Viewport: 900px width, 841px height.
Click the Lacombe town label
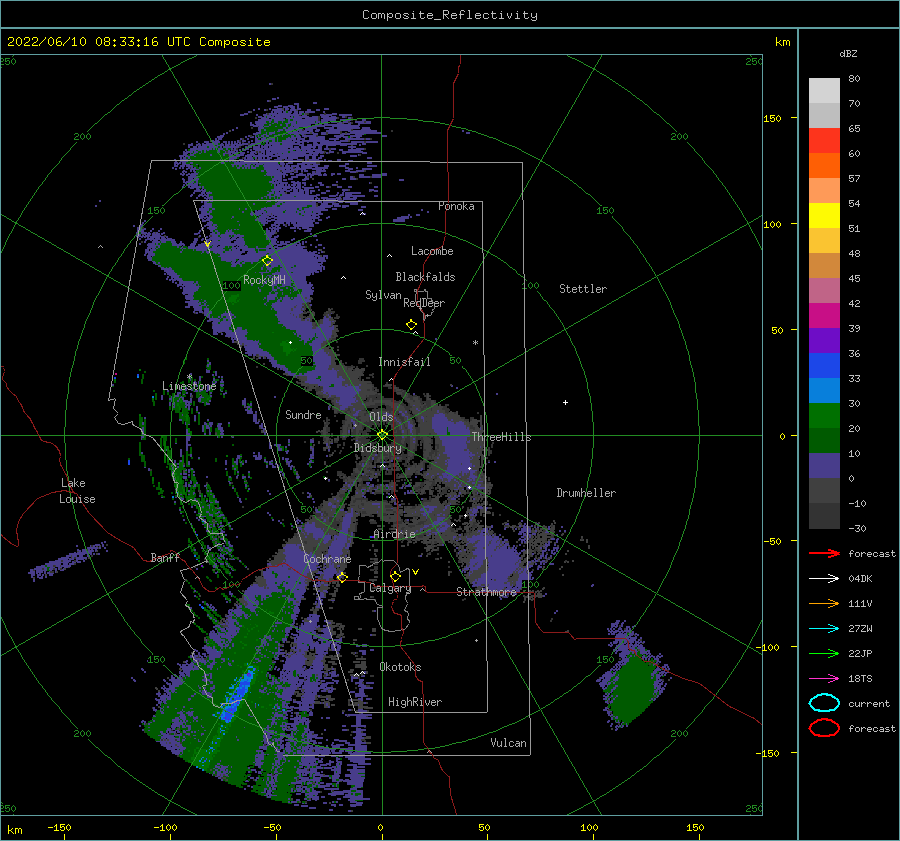click(x=432, y=251)
